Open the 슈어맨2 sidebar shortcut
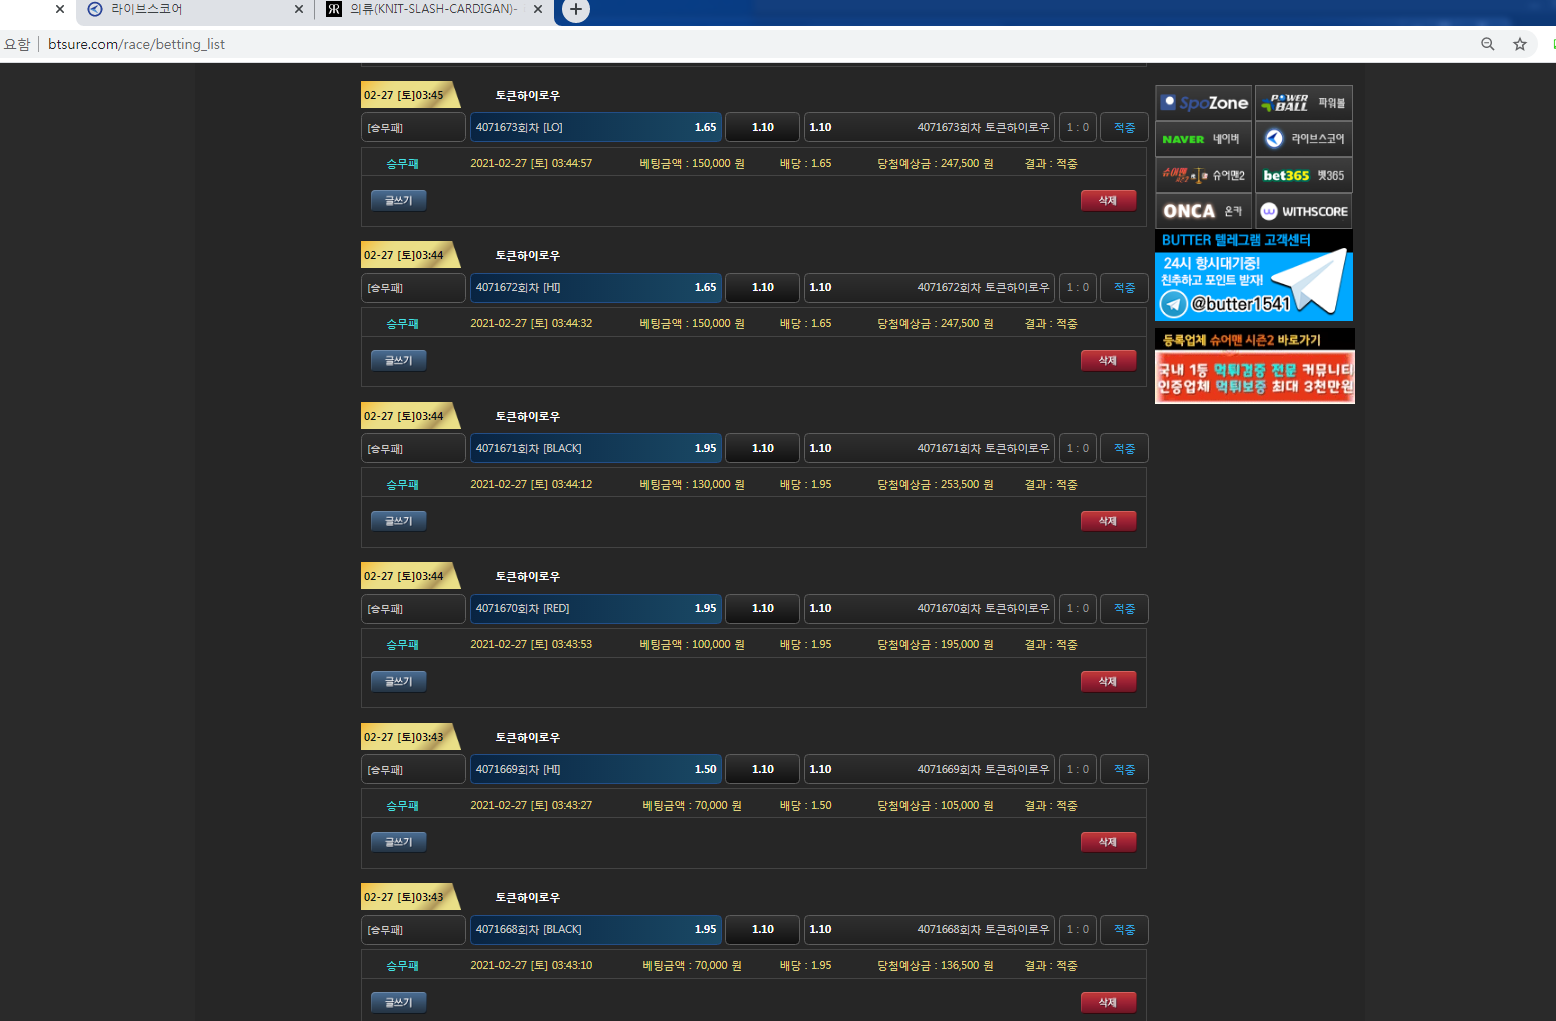Screen dimensions: 1556x1021 click(1203, 175)
